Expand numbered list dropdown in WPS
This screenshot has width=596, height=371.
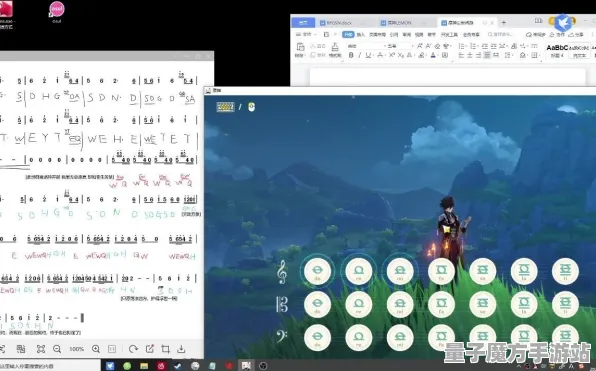pyautogui.click(x=478, y=46)
